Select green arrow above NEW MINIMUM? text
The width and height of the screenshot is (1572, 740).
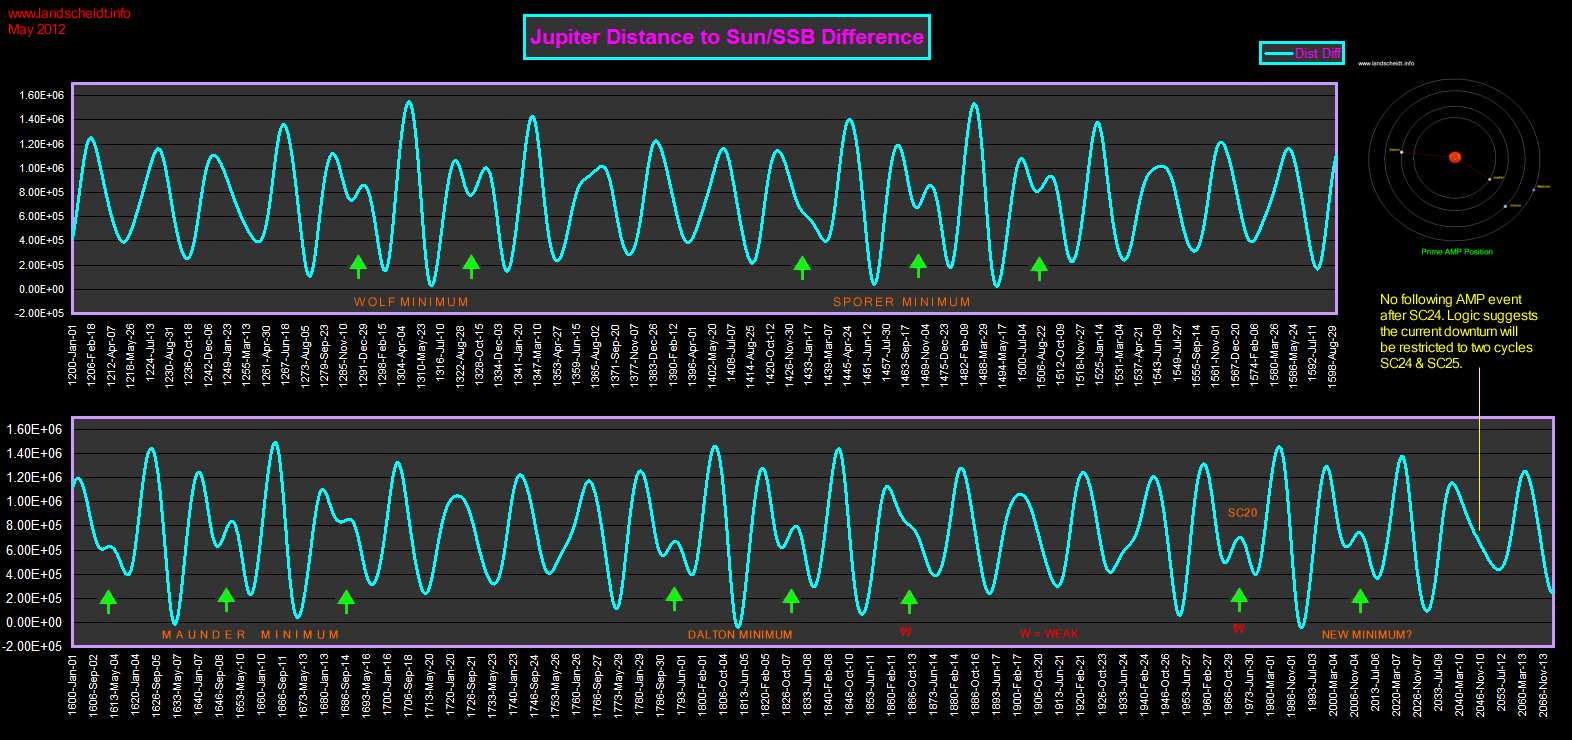pyautogui.click(x=1360, y=600)
